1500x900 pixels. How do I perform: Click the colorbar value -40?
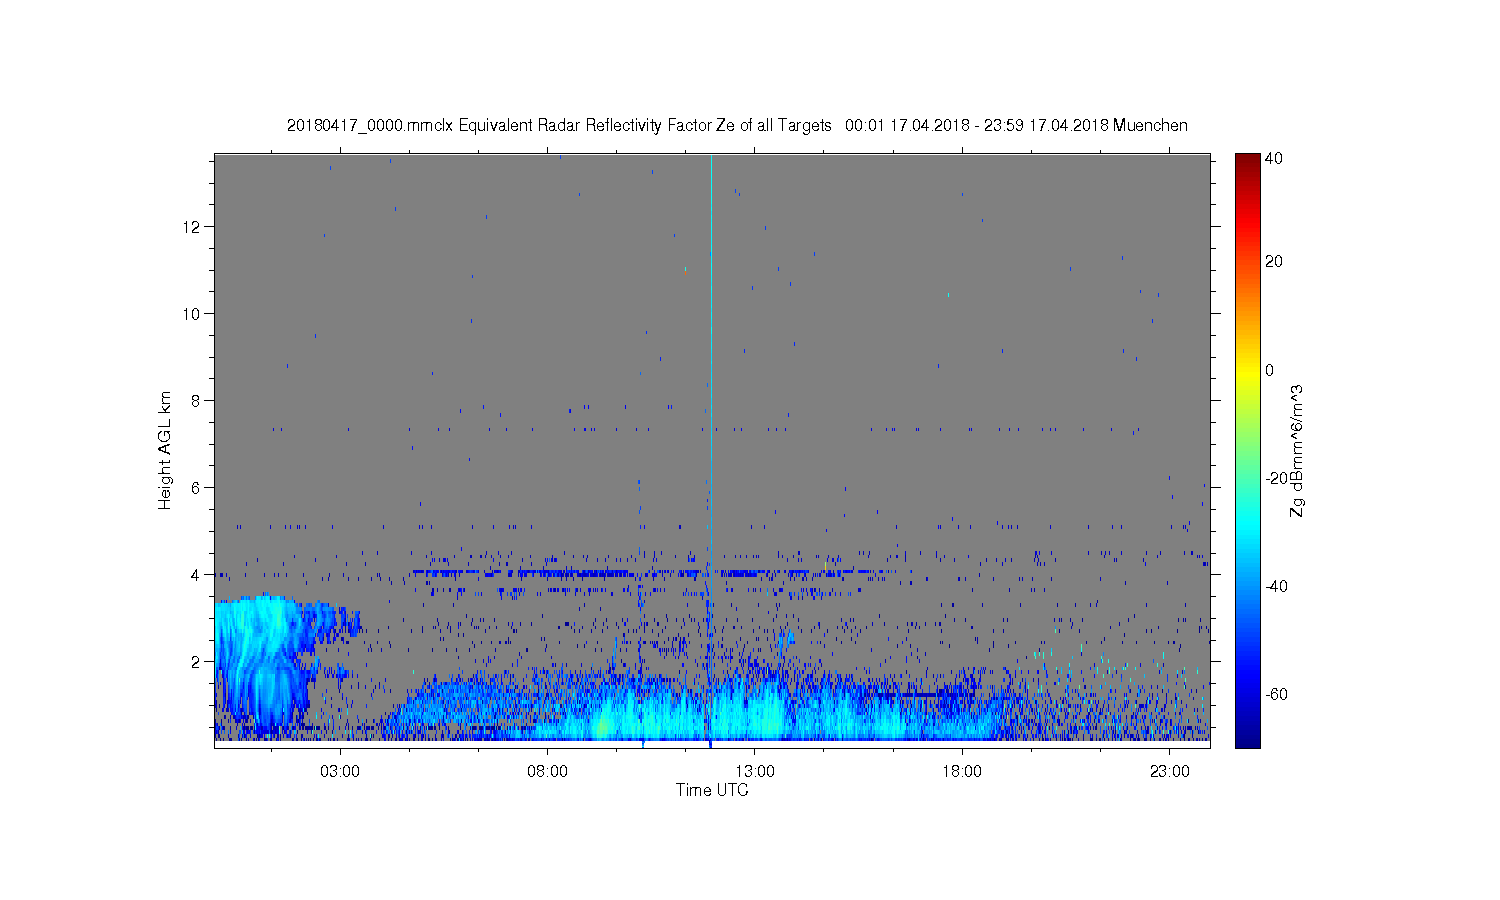point(1276,586)
